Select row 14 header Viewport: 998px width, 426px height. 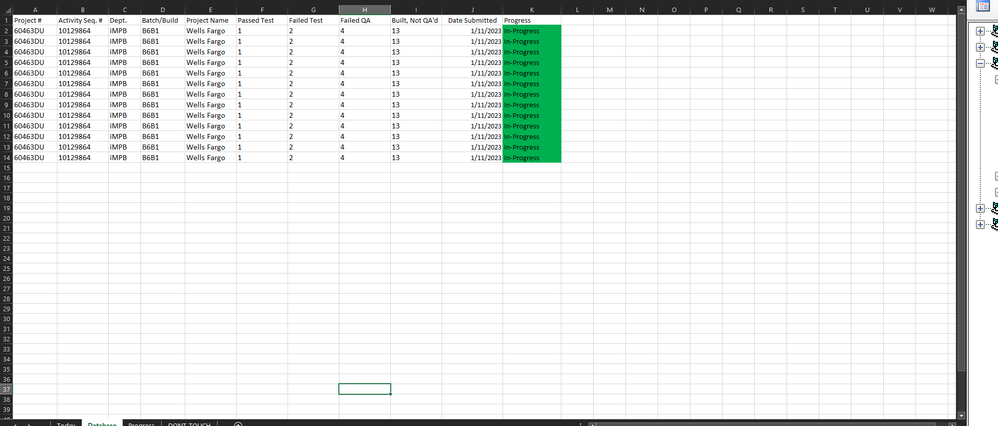coord(6,157)
